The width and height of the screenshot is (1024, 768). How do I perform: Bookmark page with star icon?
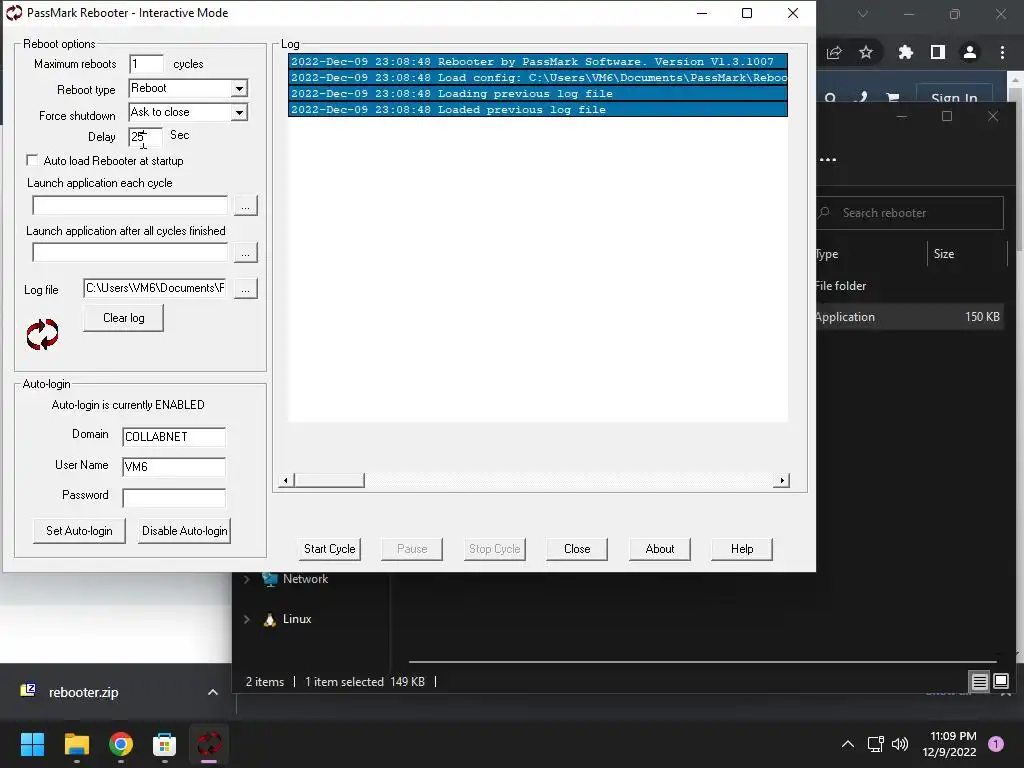point(866,52)
